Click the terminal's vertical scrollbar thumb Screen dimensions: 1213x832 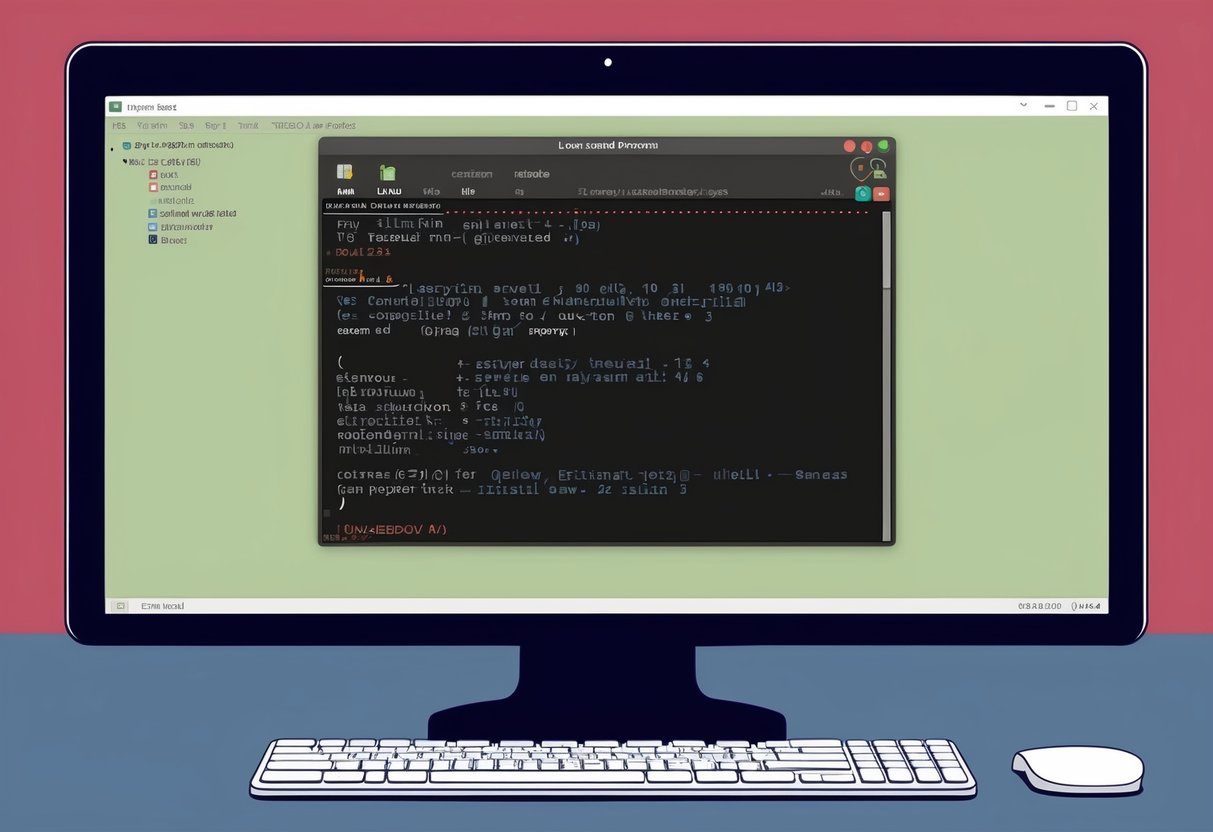(885, 250)
